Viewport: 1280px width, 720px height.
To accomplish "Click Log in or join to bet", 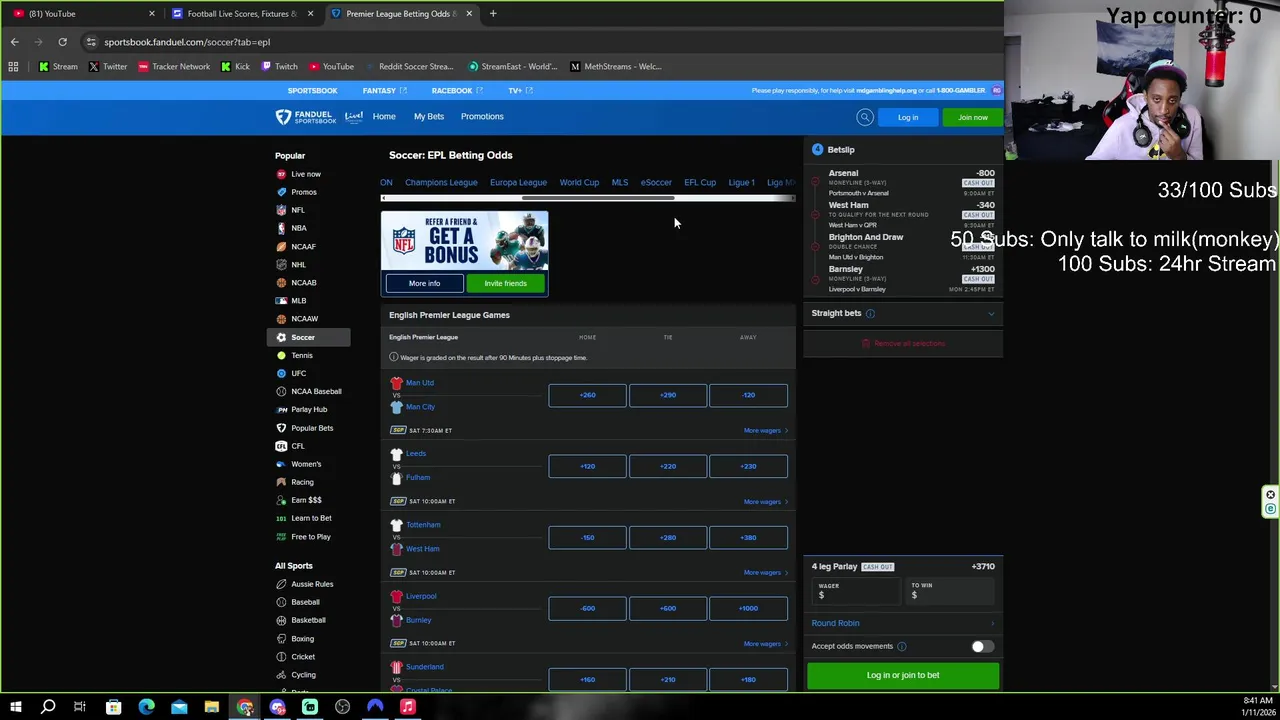I will (x=903, y=676).
